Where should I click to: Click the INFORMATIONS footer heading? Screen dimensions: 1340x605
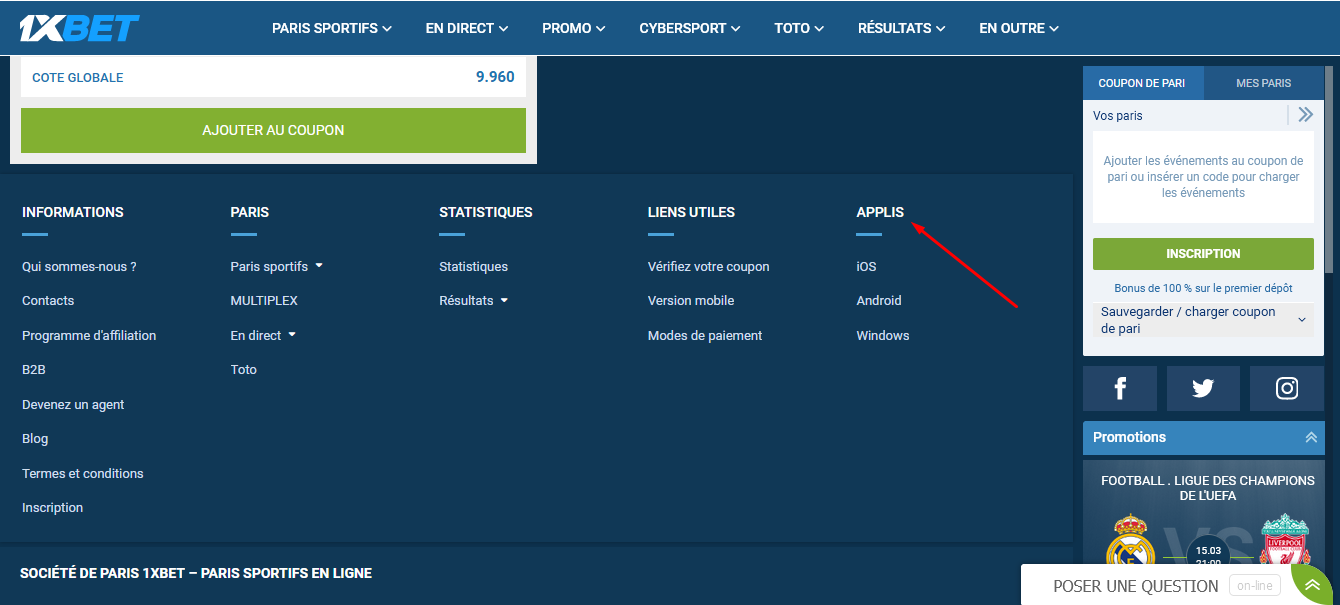point(73,212)
